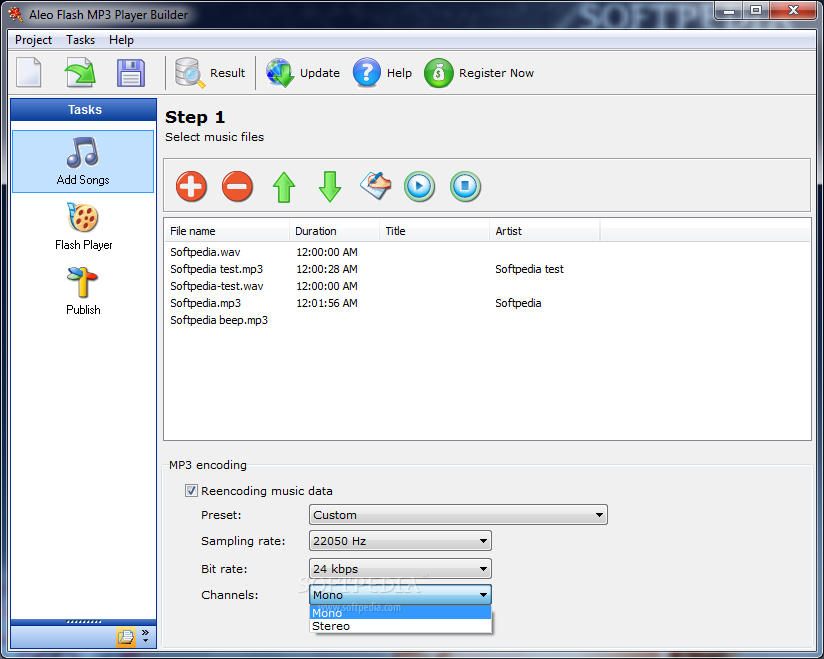Click the Result toolbar label

(228, 73)
